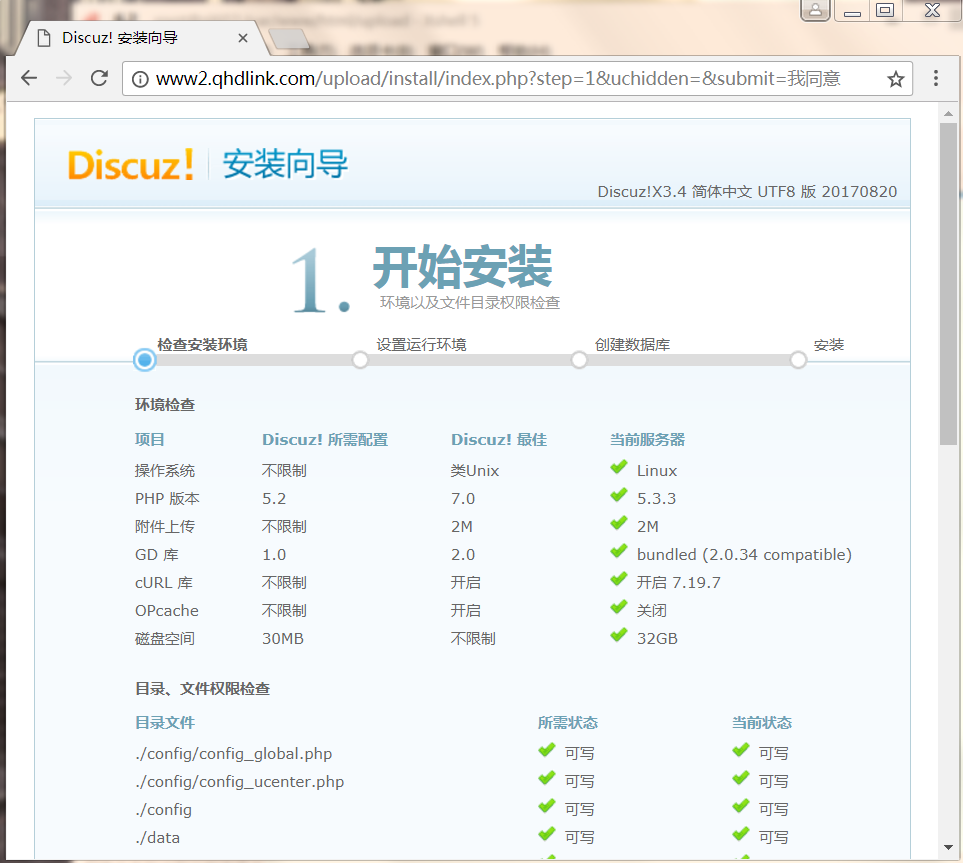Click the check beside bundled GD version
This screenshot has height=863, width=963.
(x=618, y=552)
